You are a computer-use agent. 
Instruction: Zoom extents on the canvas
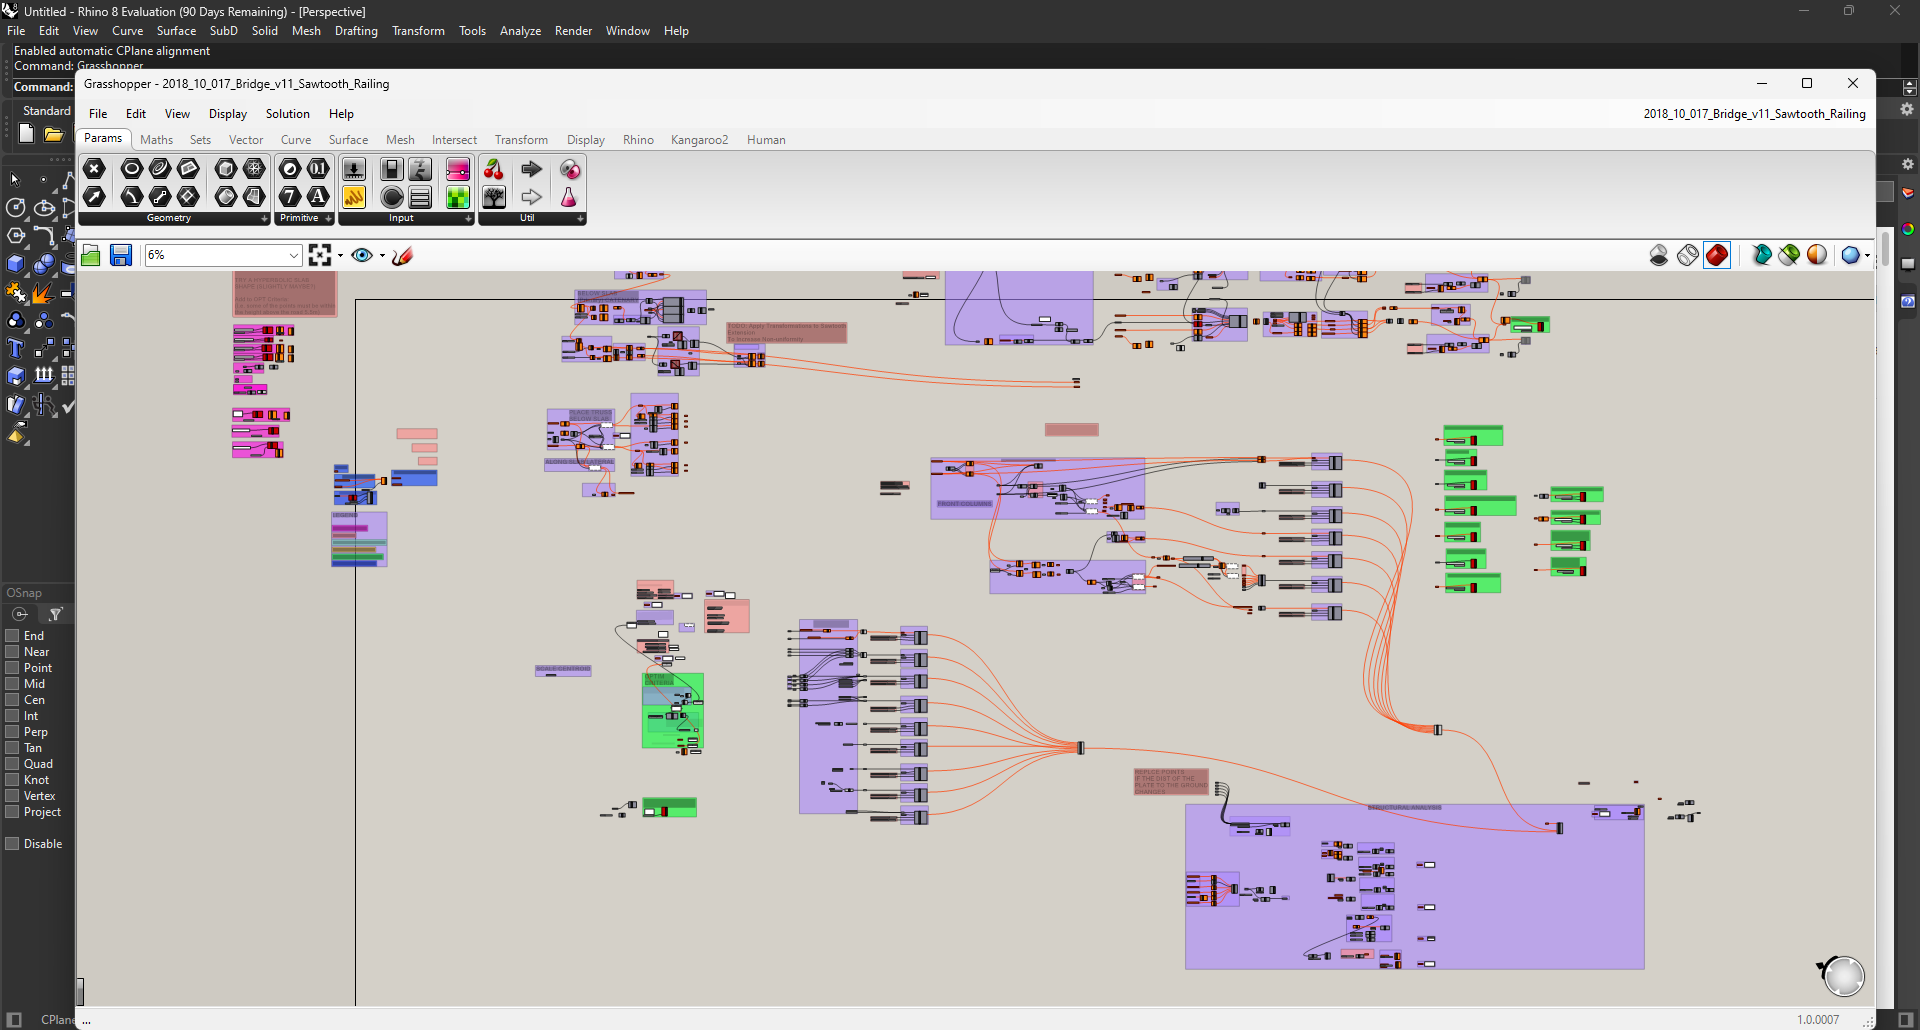pyautogui.click(x=320, y=256)
